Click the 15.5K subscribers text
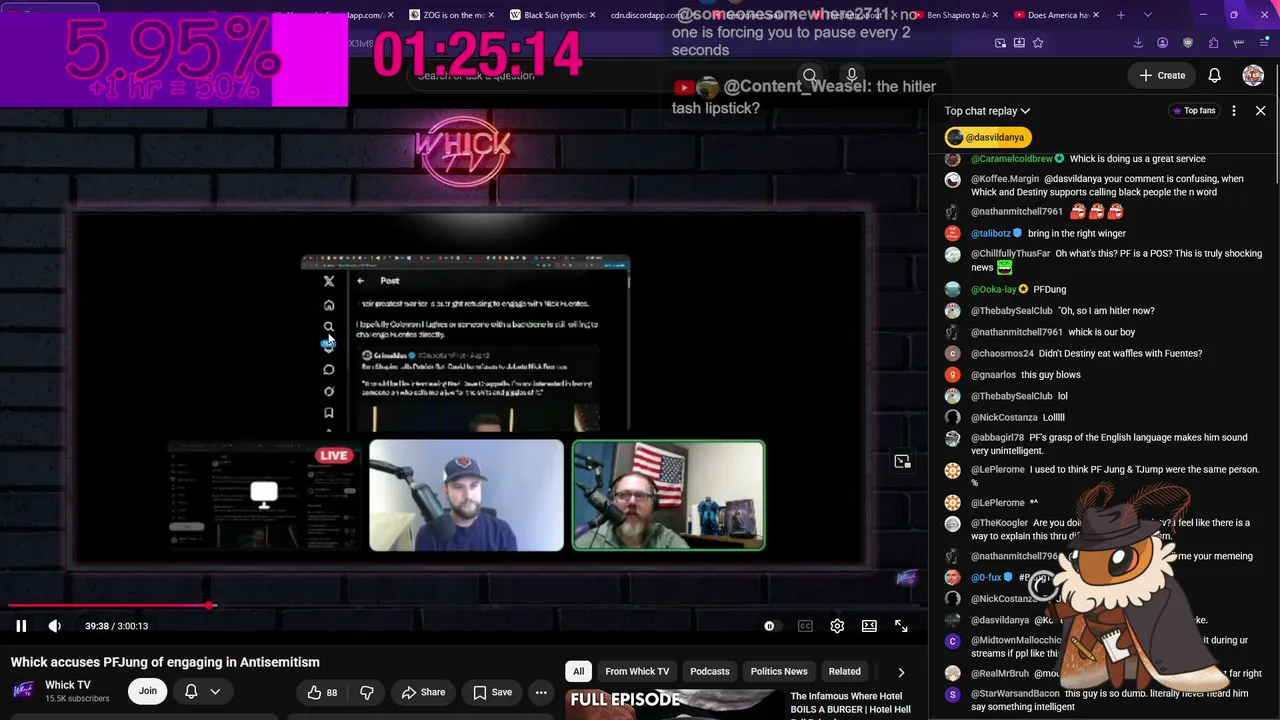Screen dimensions: 1280x720 point(77,699)
